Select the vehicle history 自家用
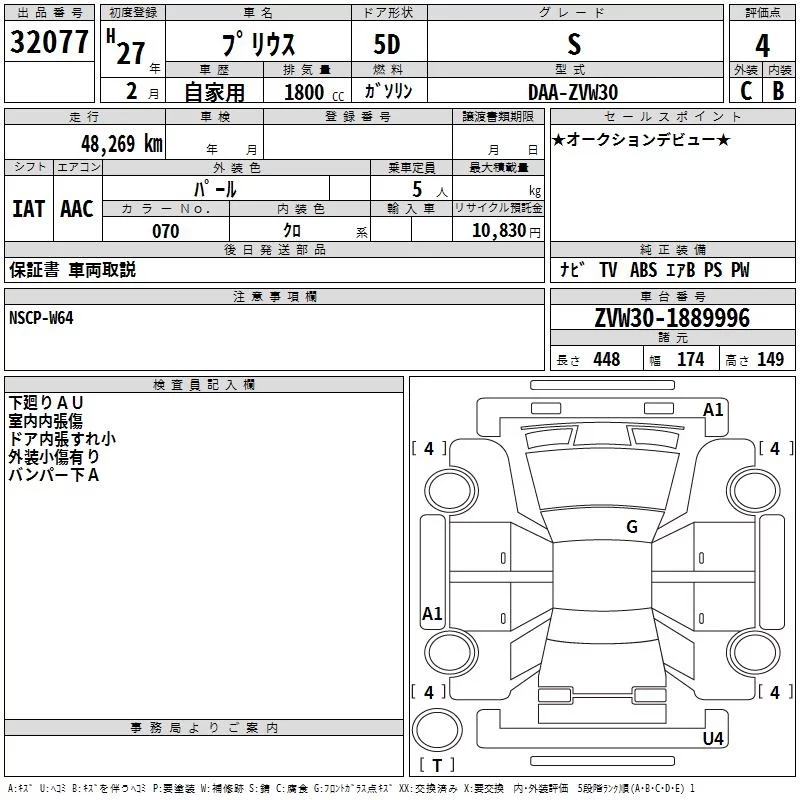The width and height of the screenshot is (800, 800). tap(214, 92)
